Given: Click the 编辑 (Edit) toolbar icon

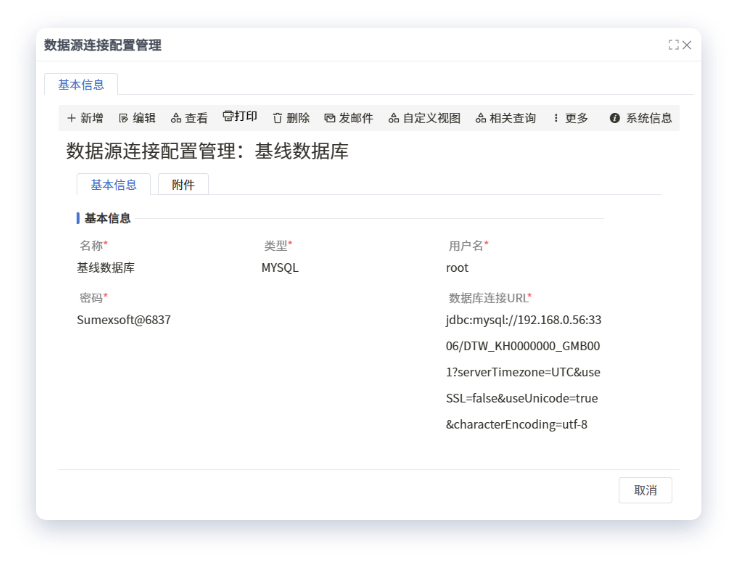Looking at the screenshot, I should [124, 118].
